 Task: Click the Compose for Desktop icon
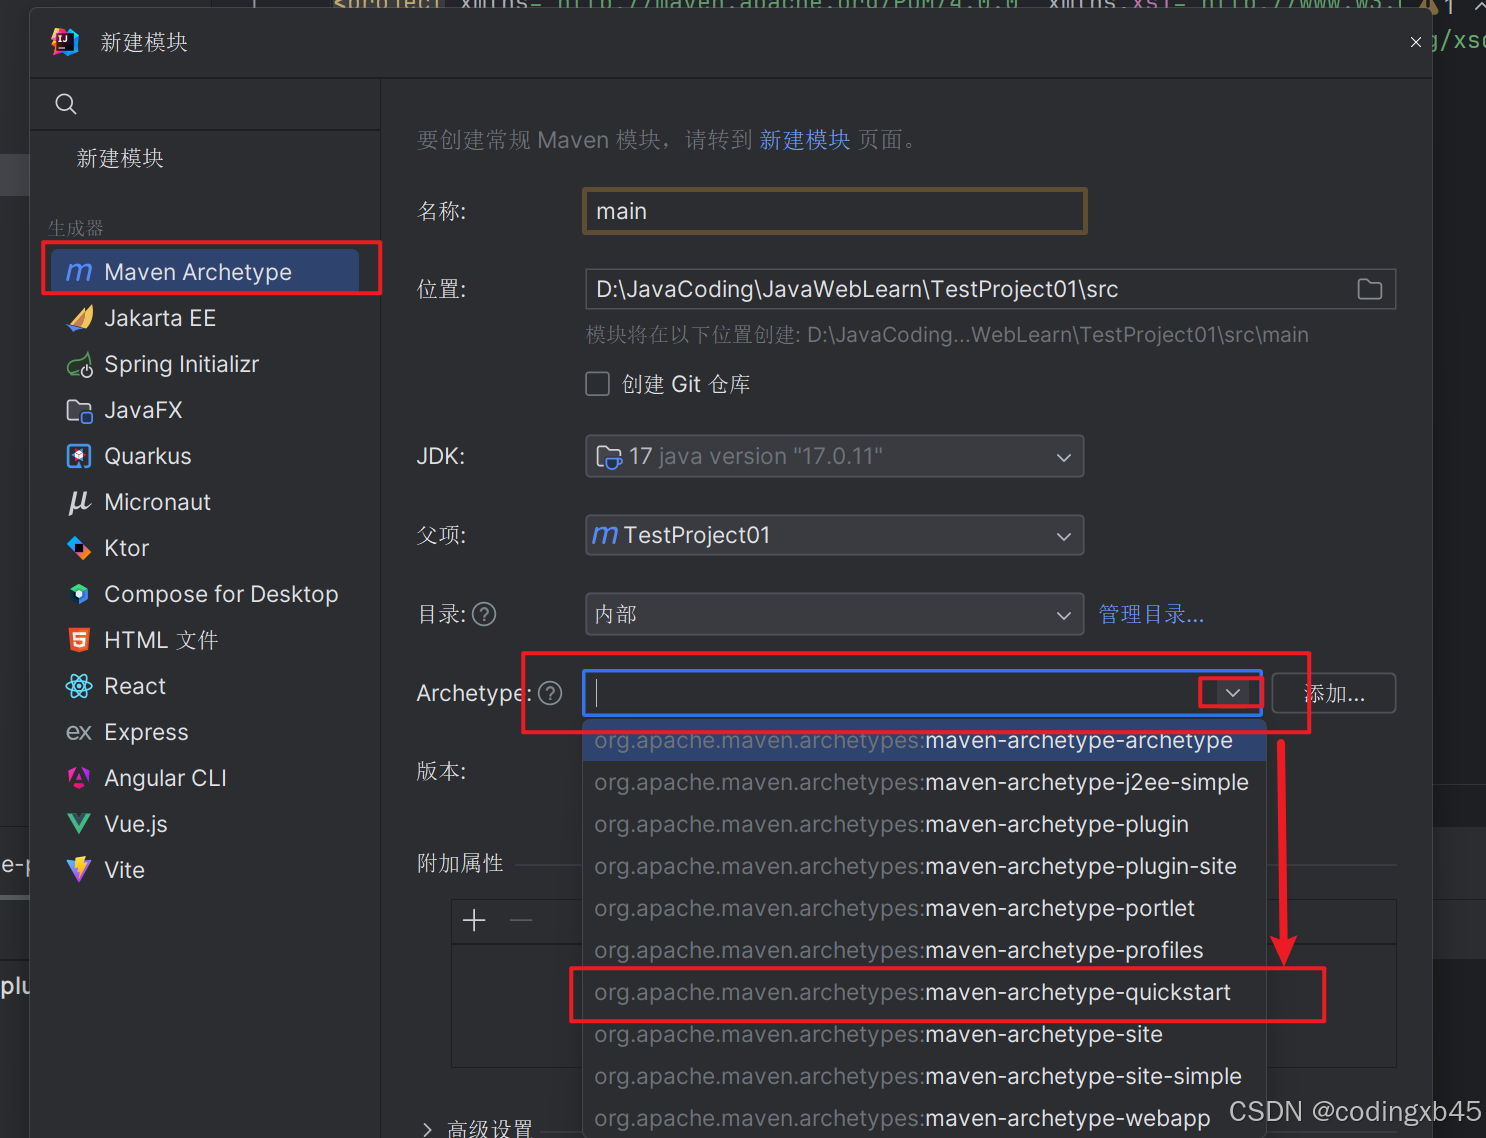pyautogui.click(x=79, y=594)
